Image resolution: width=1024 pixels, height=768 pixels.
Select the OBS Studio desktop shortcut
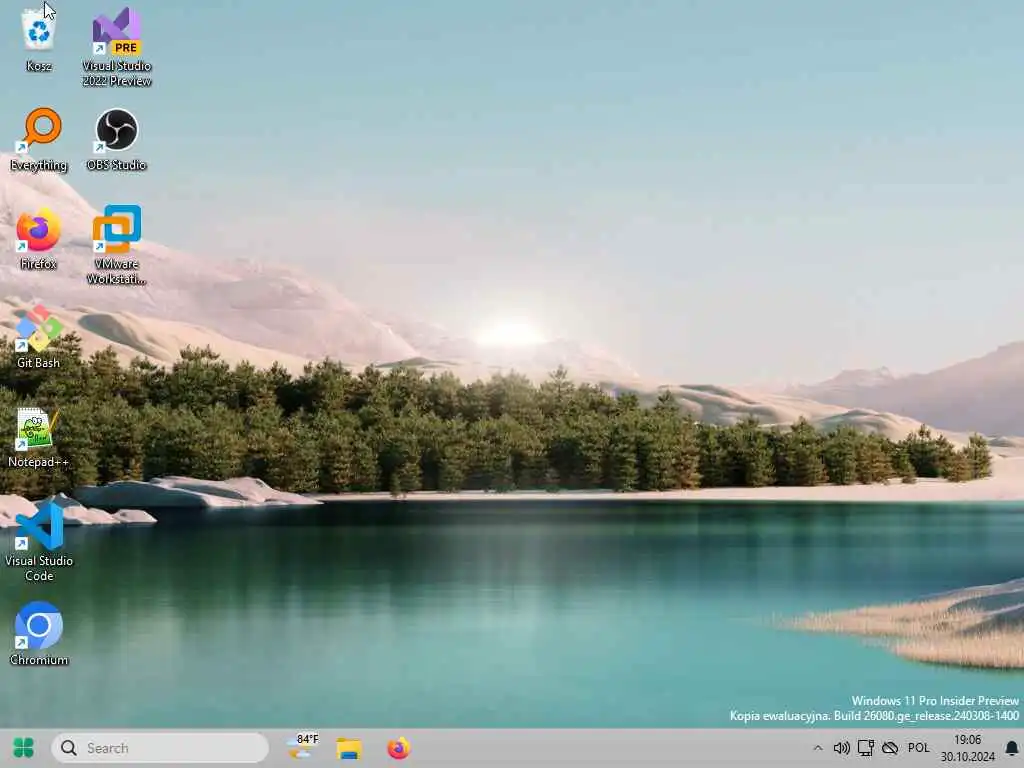pyautogui.click(x=117, y=140)
